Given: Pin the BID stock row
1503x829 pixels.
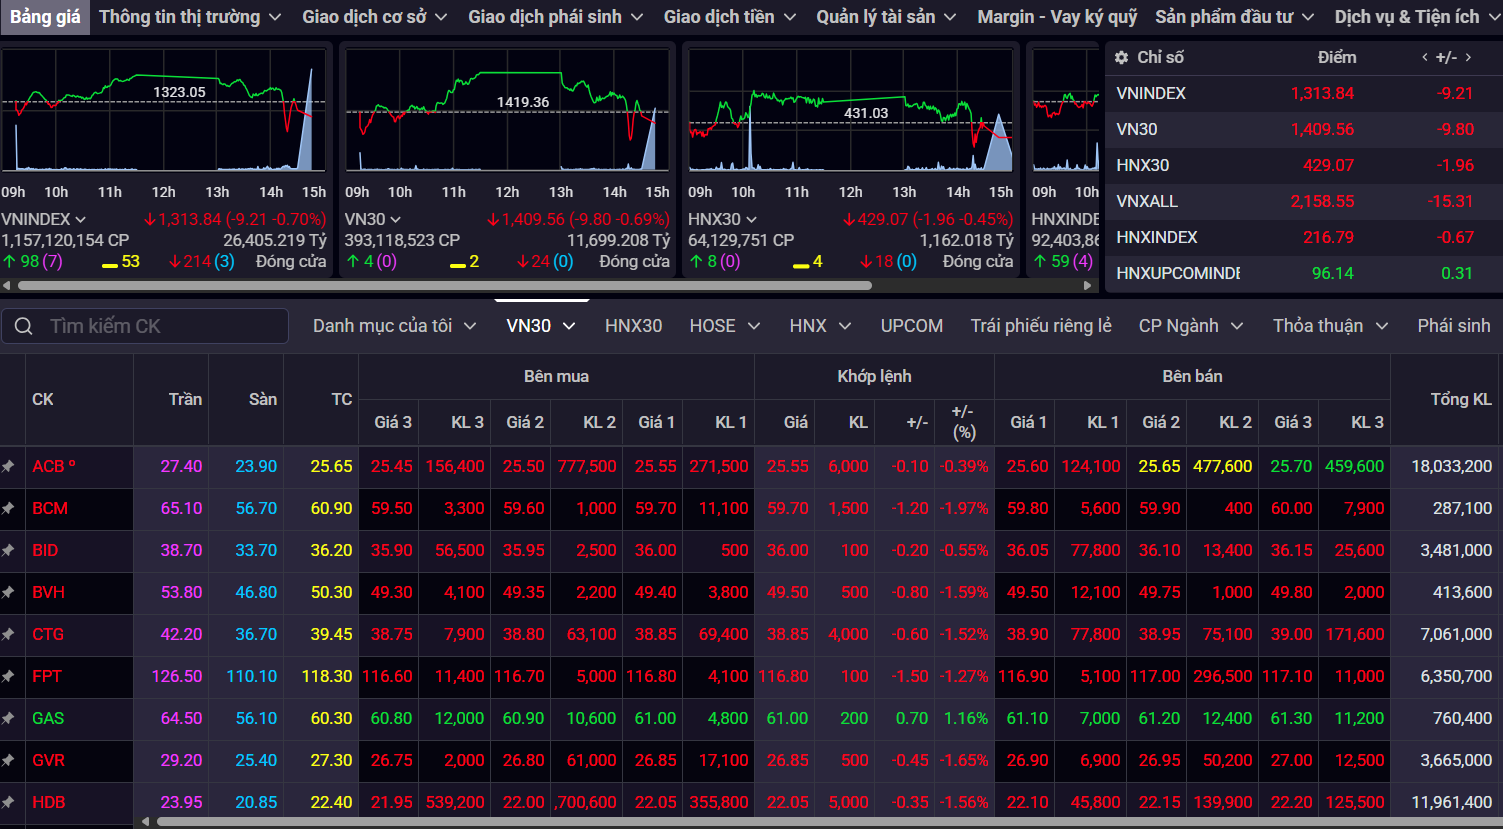Looking at the screenshot, I should coord(8,550).
